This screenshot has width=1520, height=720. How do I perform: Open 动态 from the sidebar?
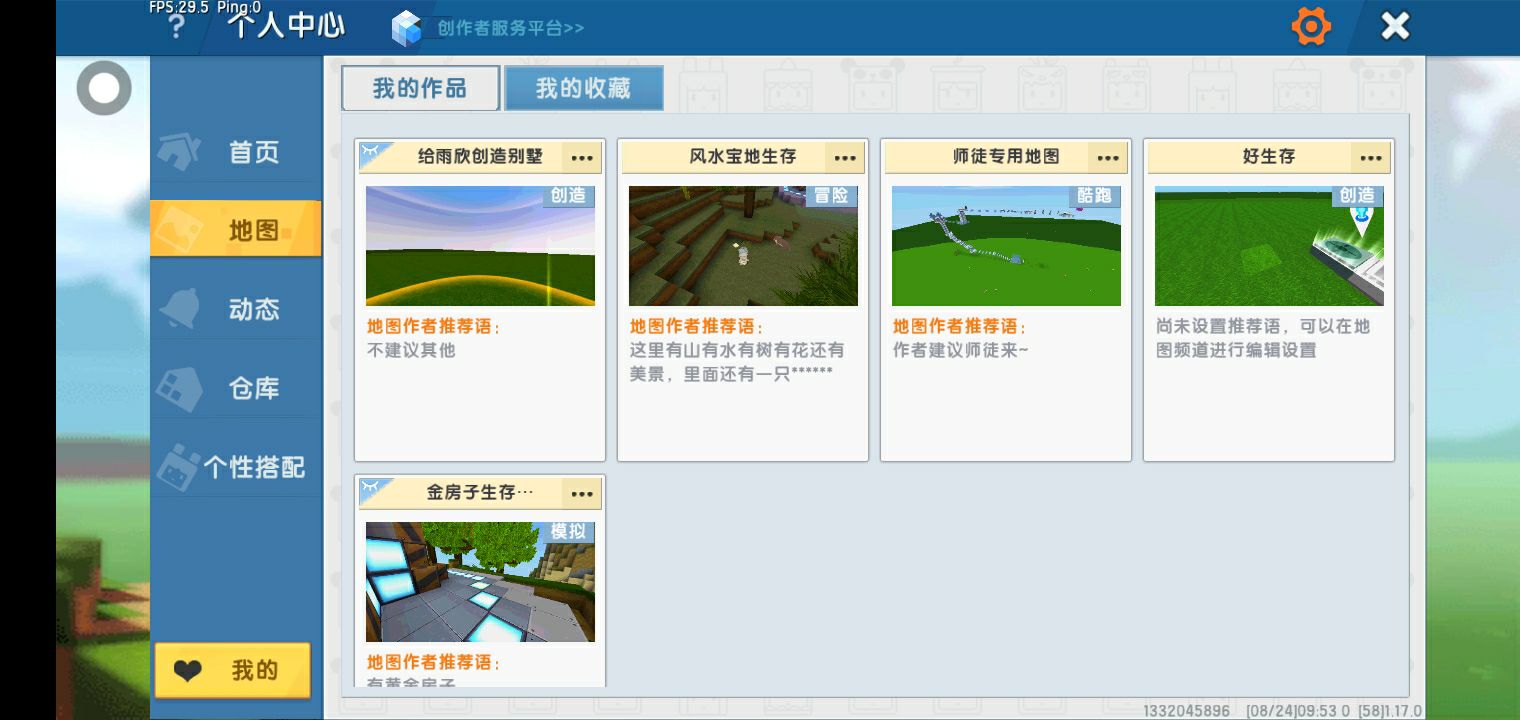pyautogui.click(x=236, y=309)
